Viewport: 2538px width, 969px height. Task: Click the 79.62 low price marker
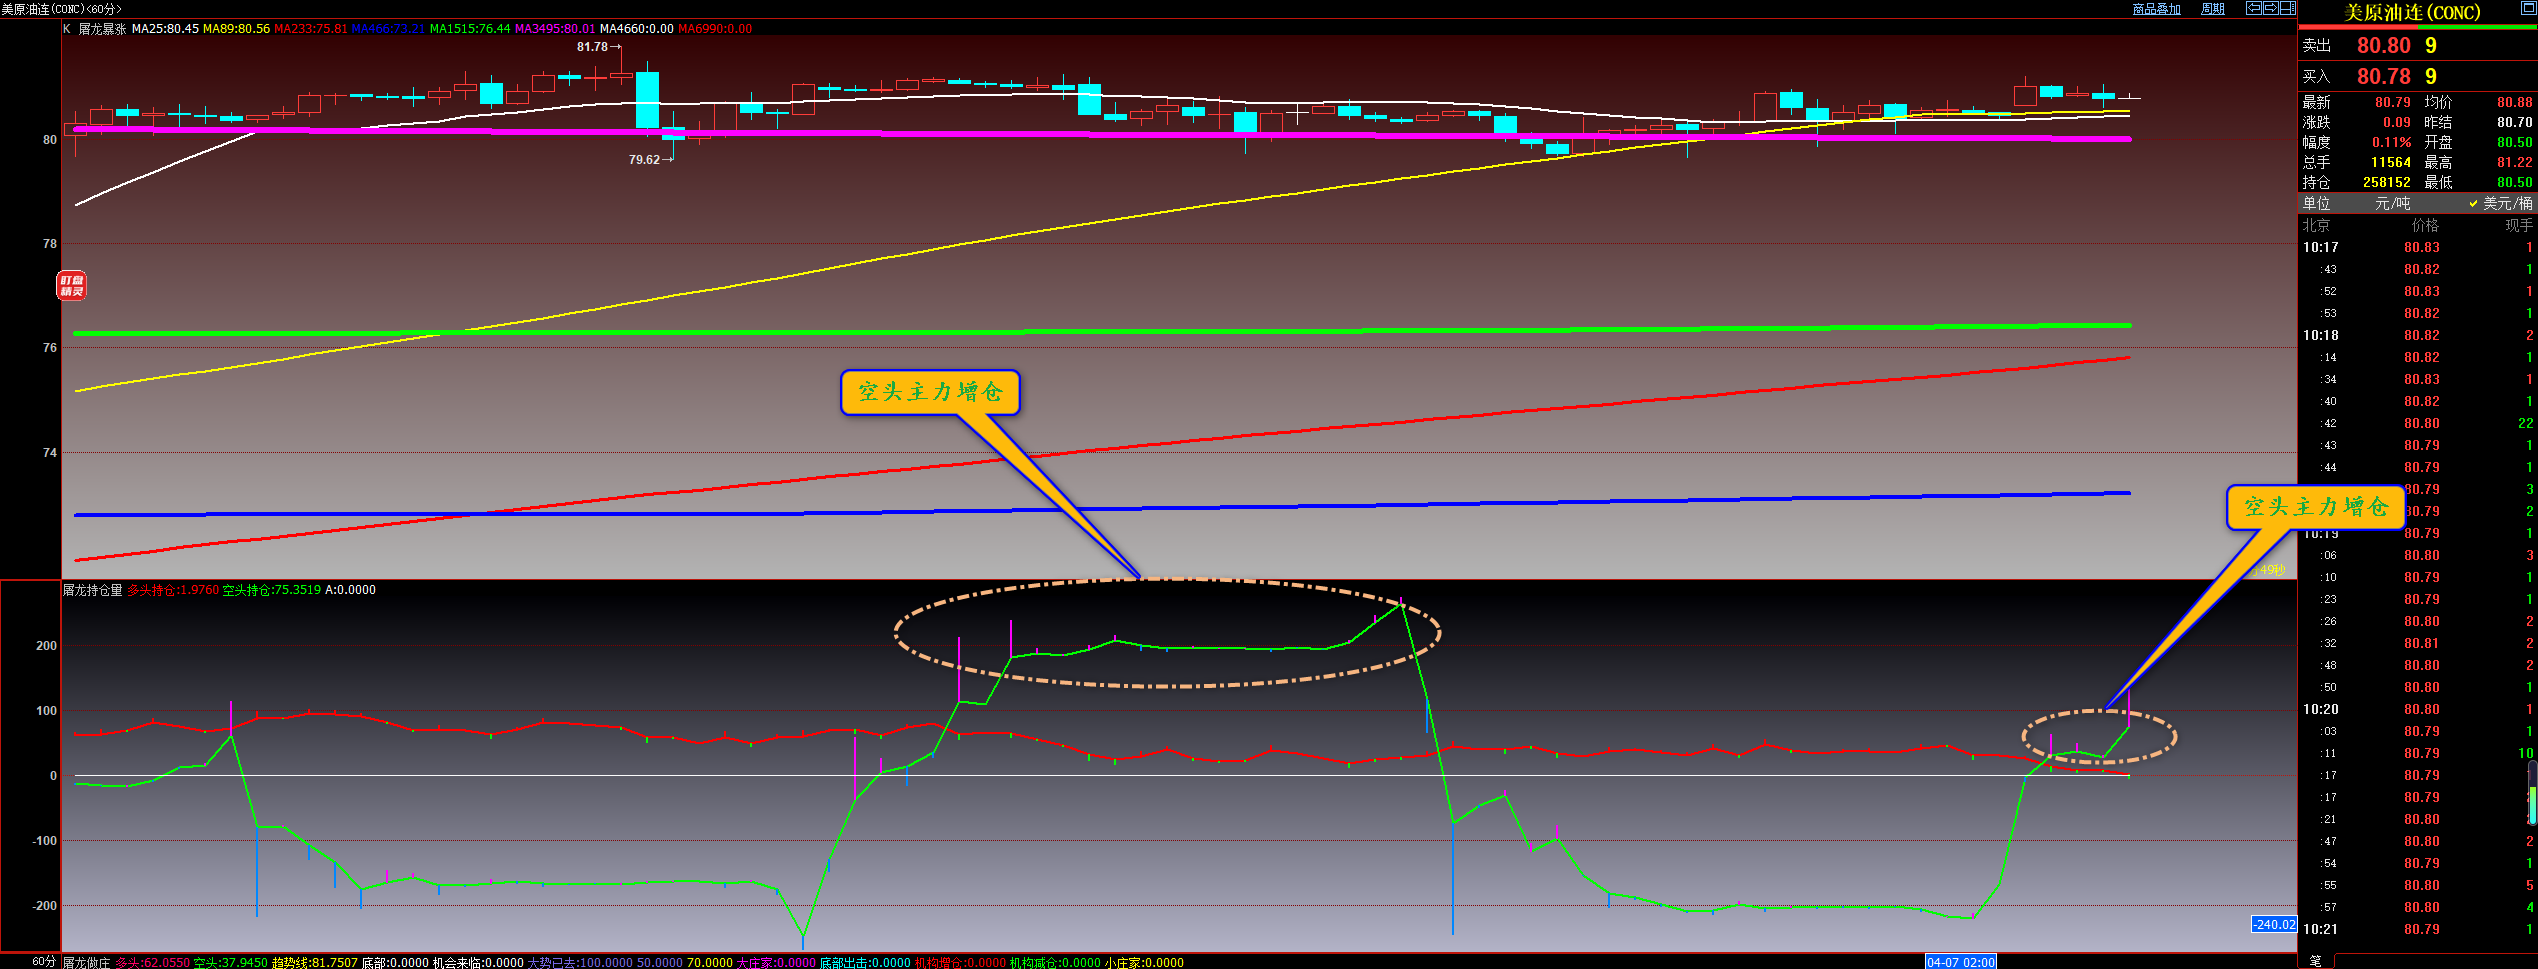tap(645, 160)
